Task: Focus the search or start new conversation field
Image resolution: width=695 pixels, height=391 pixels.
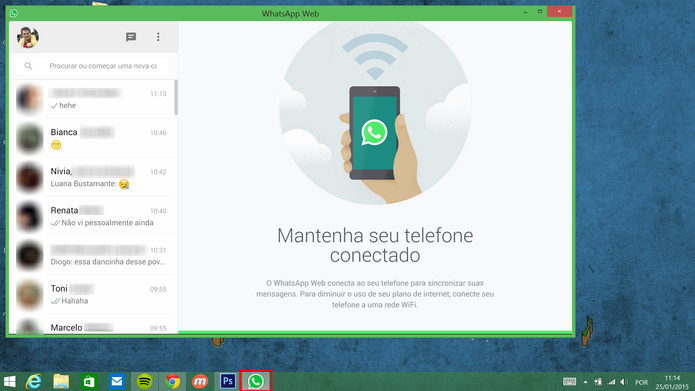Action: pyautogui.click(x=93, y=66)
